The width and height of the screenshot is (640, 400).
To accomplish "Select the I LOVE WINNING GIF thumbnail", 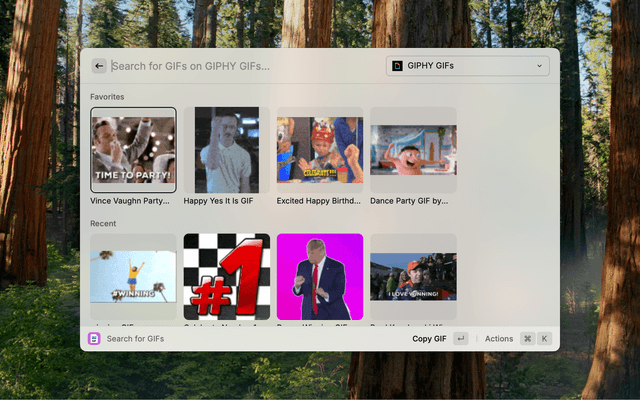I will point(413,277).
